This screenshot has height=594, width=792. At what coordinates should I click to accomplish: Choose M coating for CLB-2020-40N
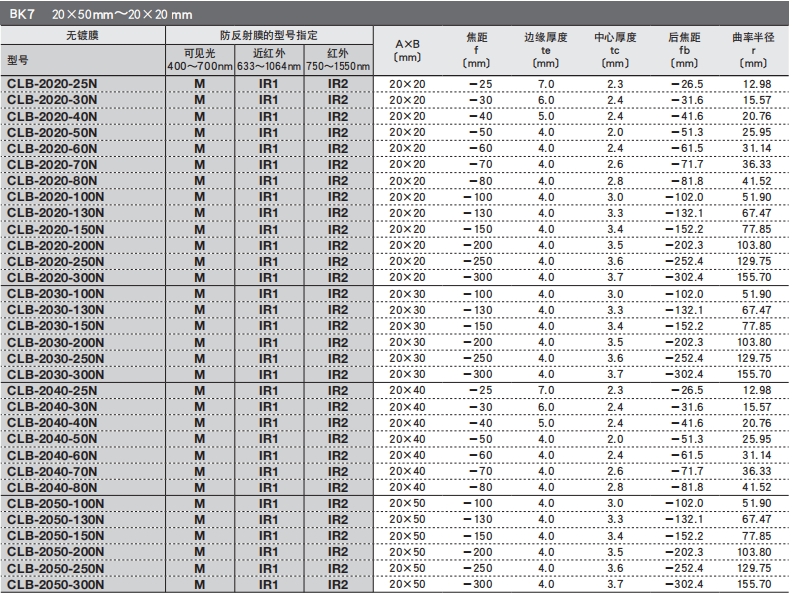click(x=200, y=115)
